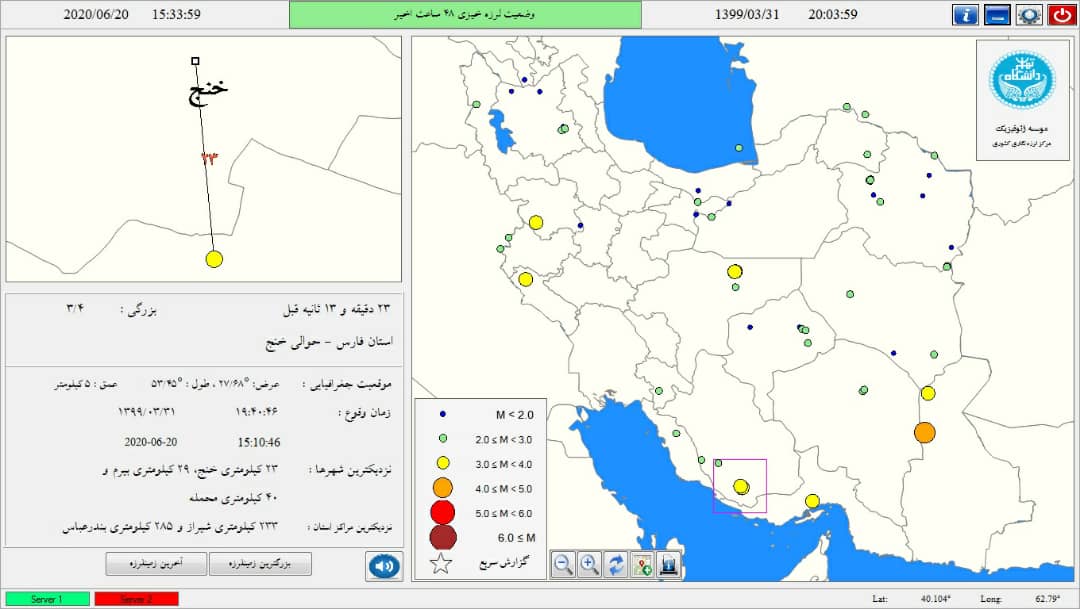Click the خنج city label in detail map

(208, 90)
